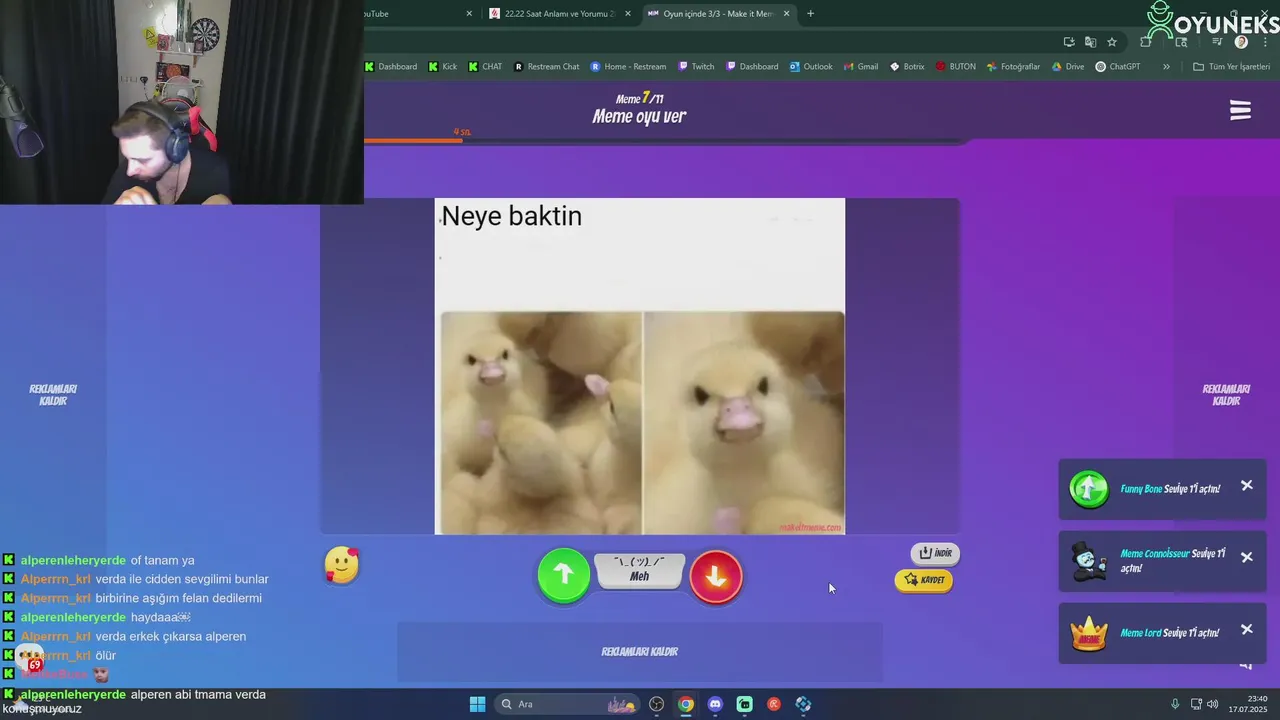Open the Twitch bookmark
Image resolution: width=1280 pixels, height=720 pixels.
click(x=696, y=67)
